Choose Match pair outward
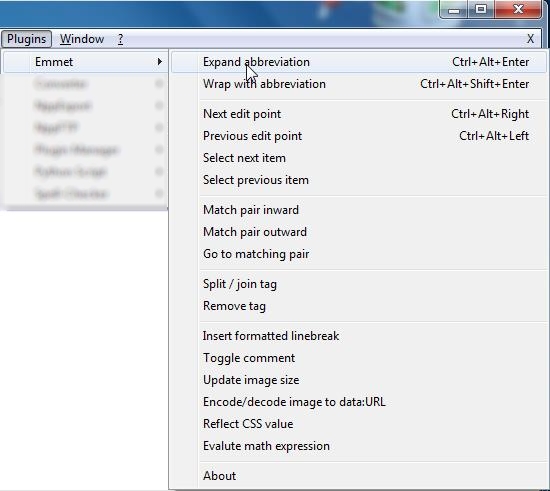The image size is (550, 491). click(358, 232)
